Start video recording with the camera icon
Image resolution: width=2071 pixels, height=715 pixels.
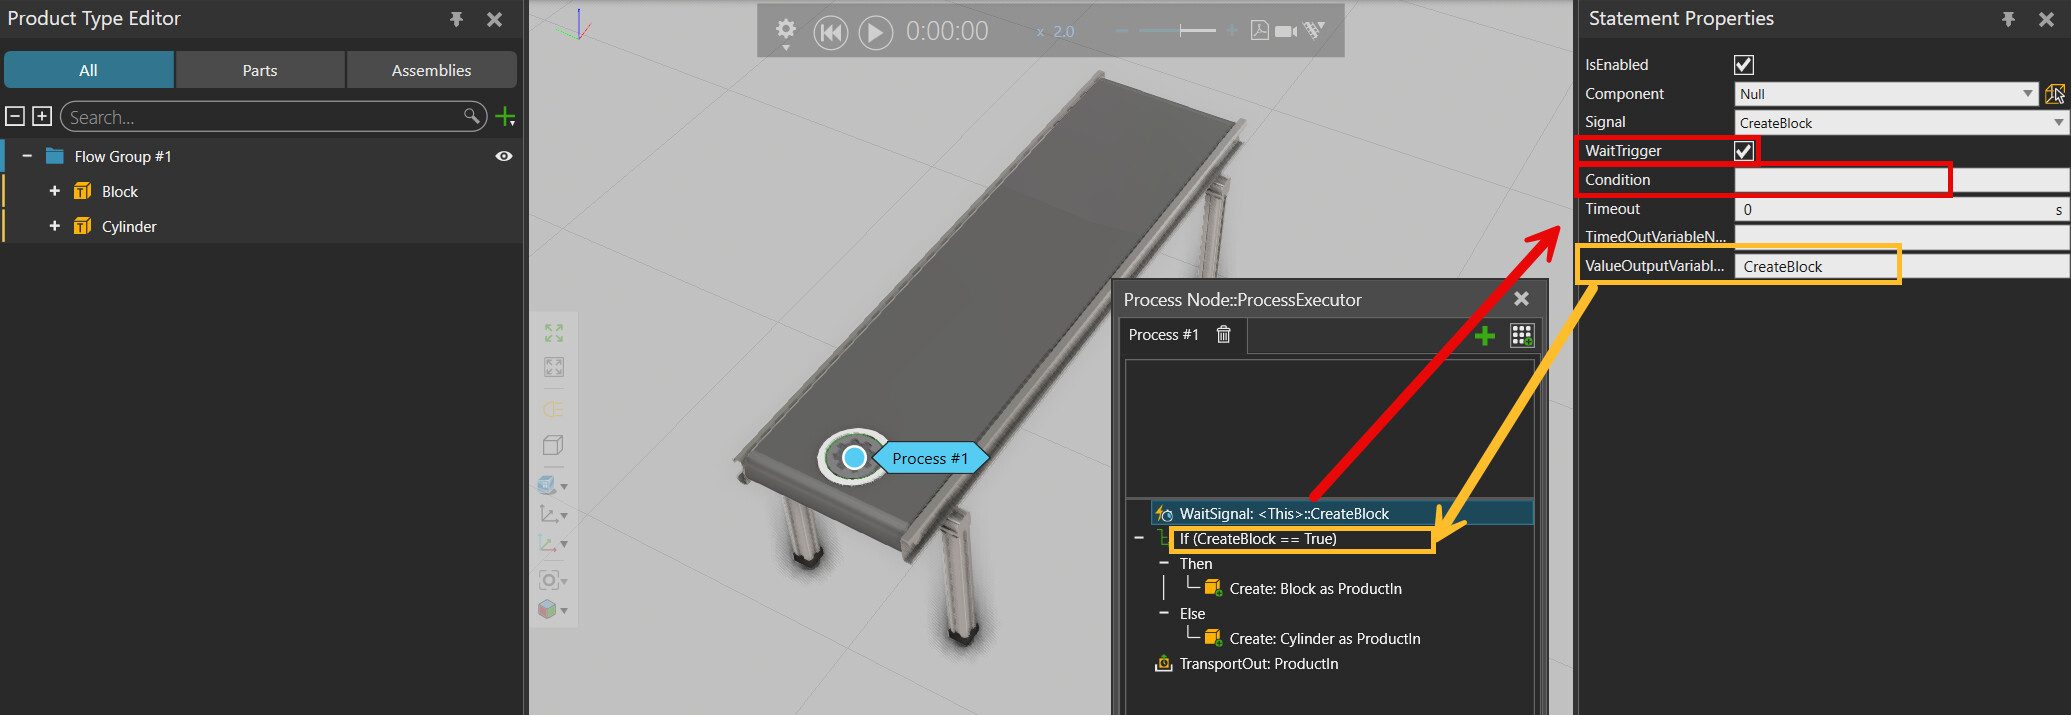pos(1286,31)
